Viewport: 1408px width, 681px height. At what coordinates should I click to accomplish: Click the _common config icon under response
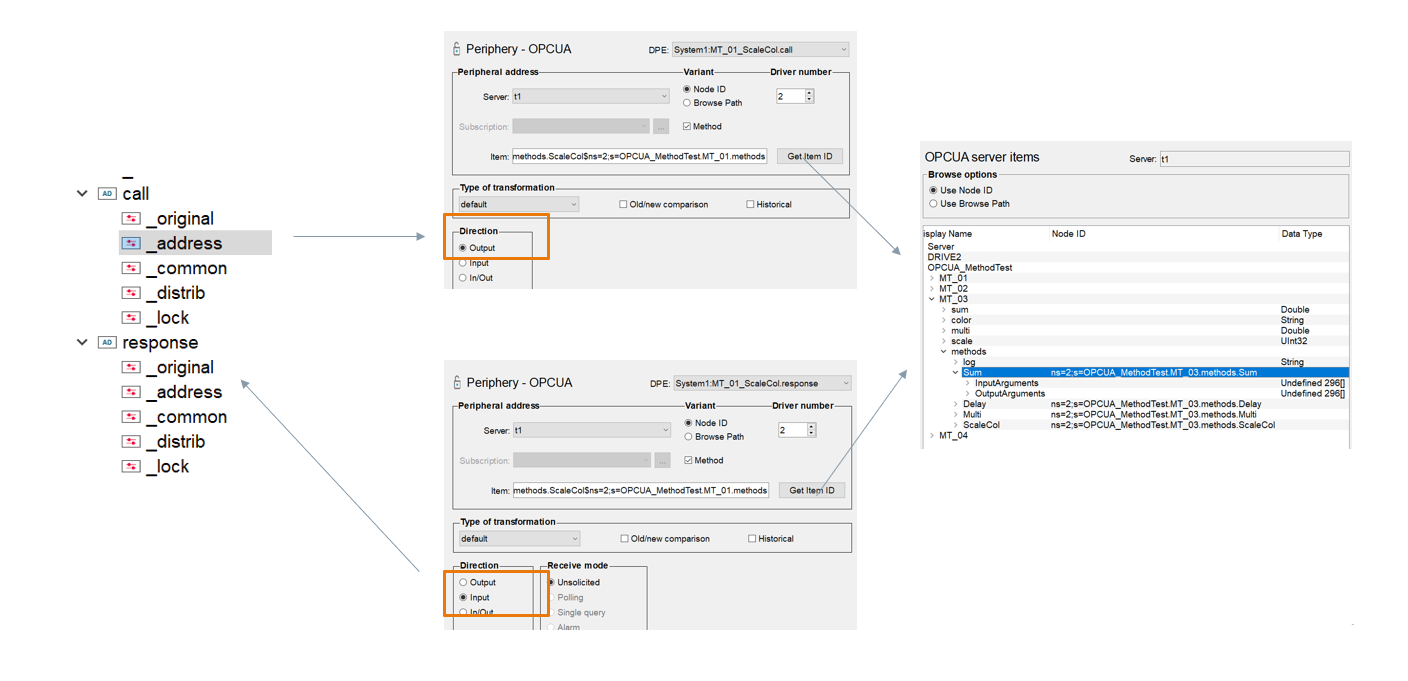131,417
